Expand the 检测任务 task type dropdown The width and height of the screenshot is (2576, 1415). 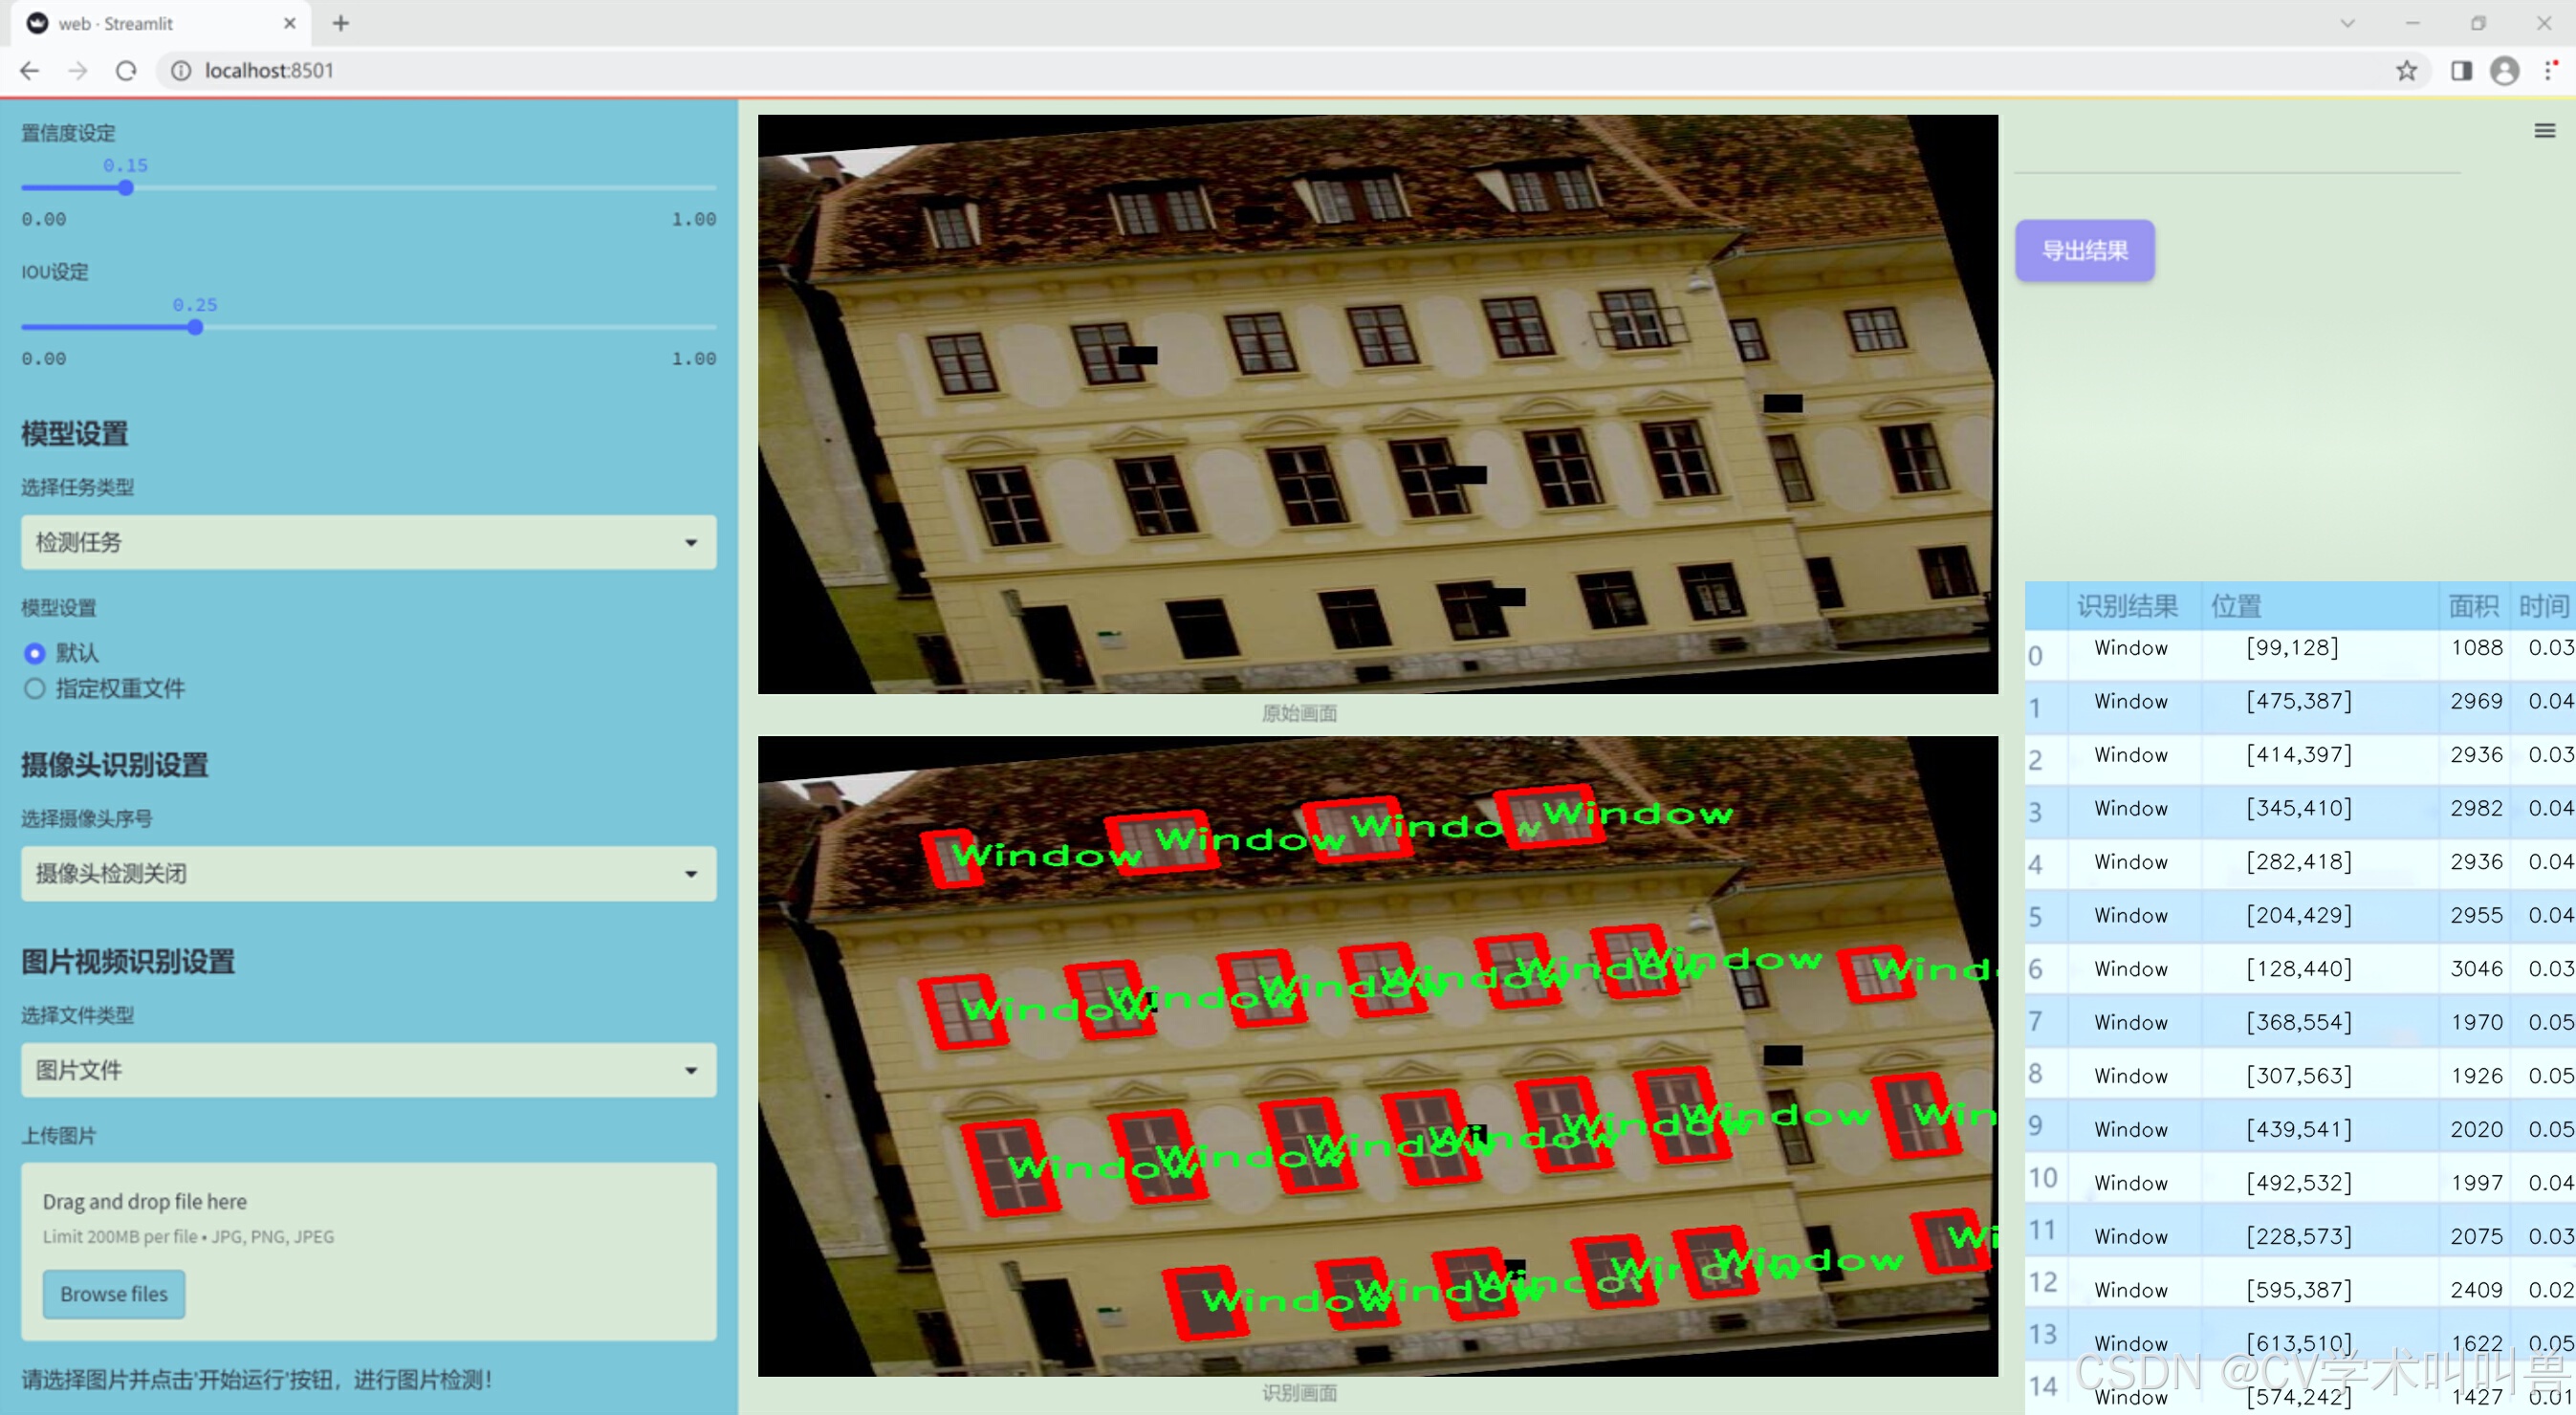(368, 542)
